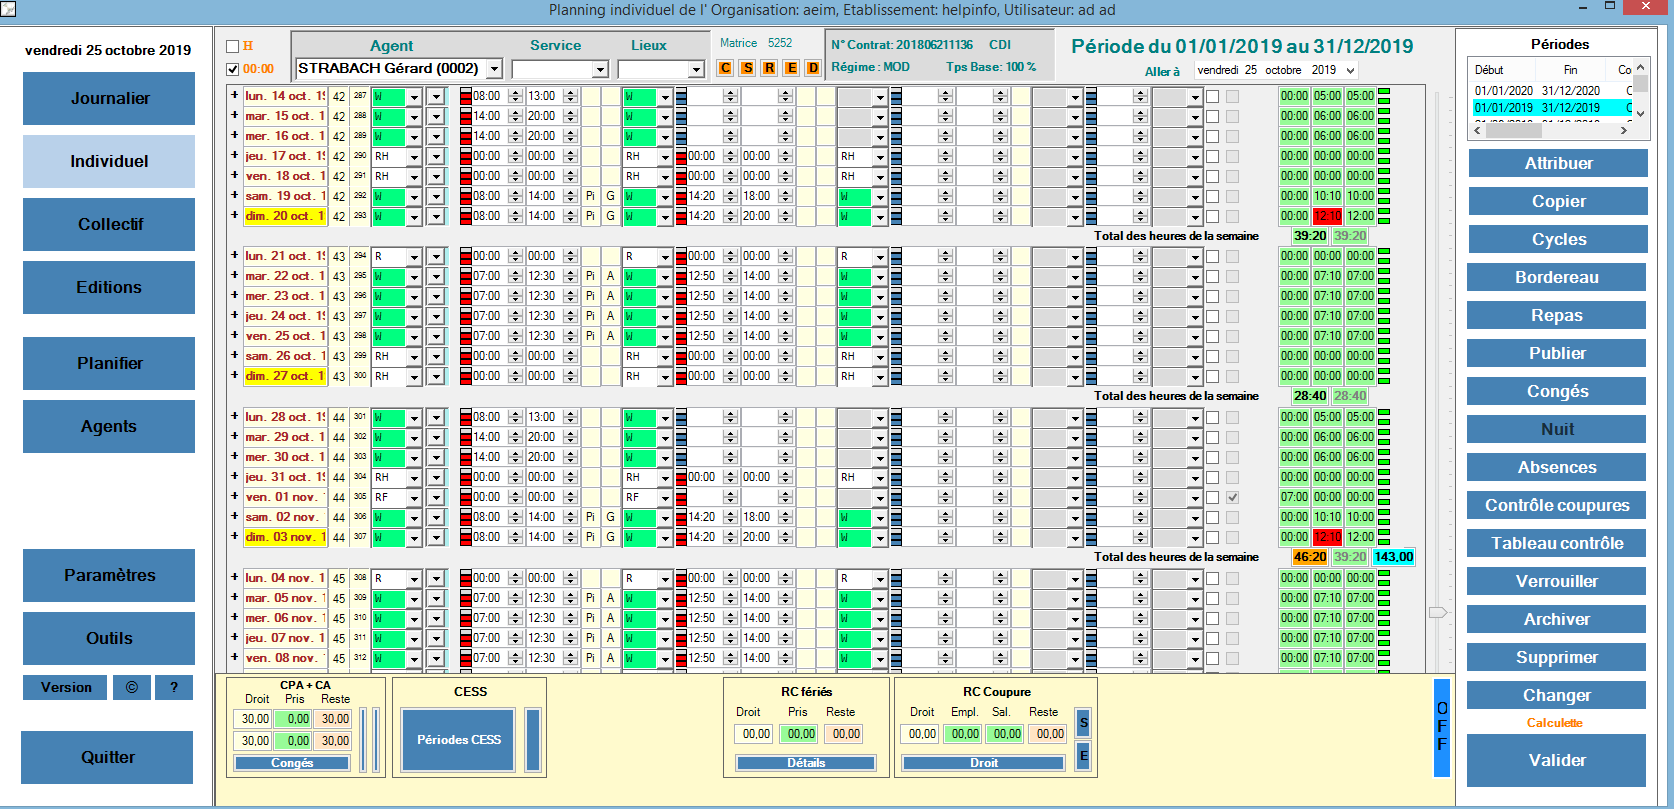Tick the checkbox on the ven. 01 nov. row

coord(1212,497)
